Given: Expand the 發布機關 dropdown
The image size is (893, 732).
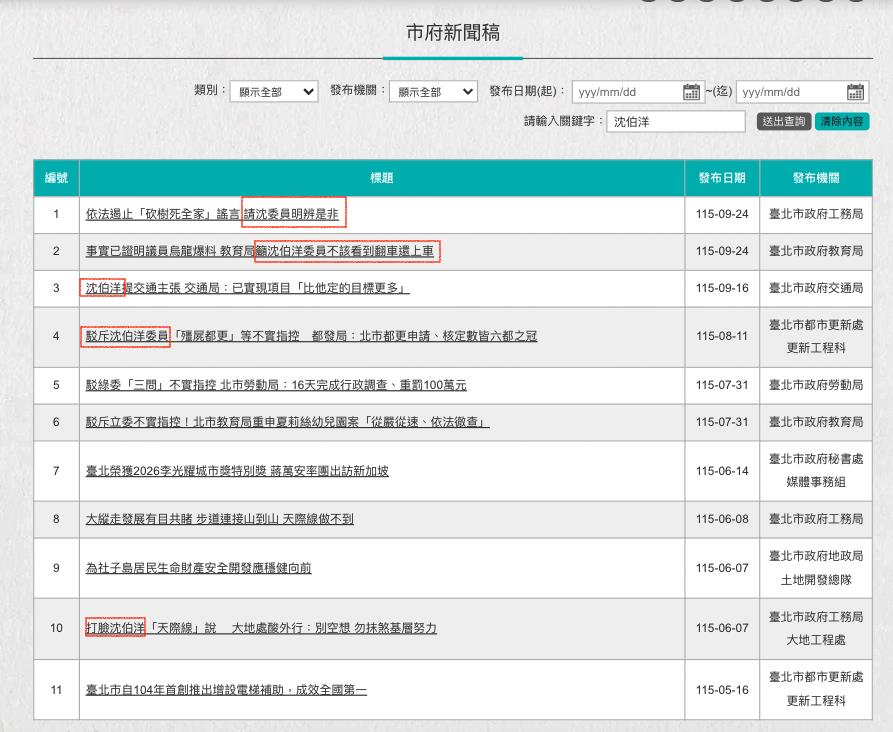Looking at the screenshot, I should click(x=433, y=92).
